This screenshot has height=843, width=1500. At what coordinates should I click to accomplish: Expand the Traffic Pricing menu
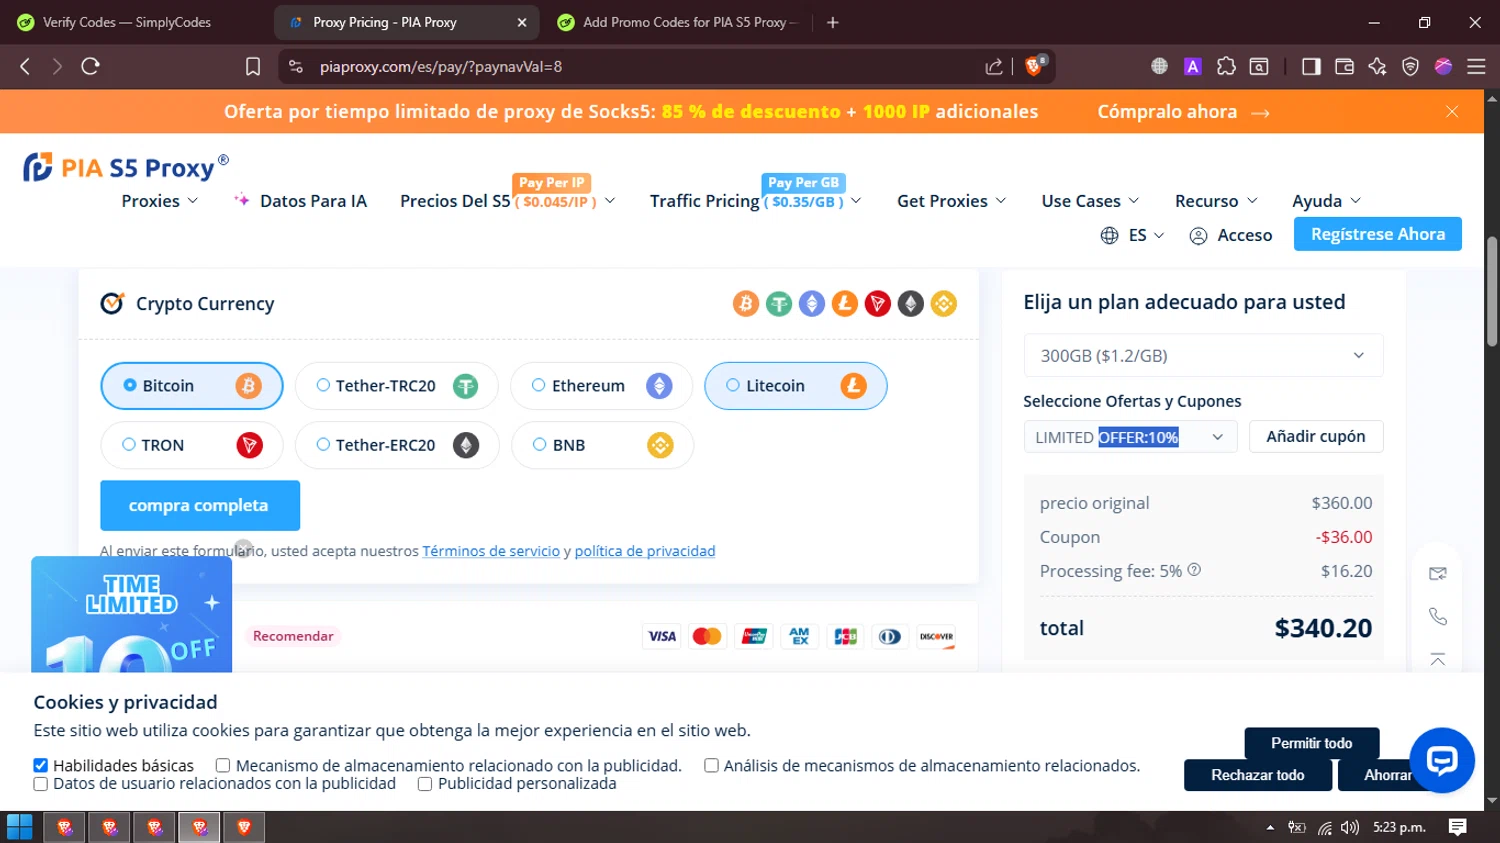[x=755, y=201]
